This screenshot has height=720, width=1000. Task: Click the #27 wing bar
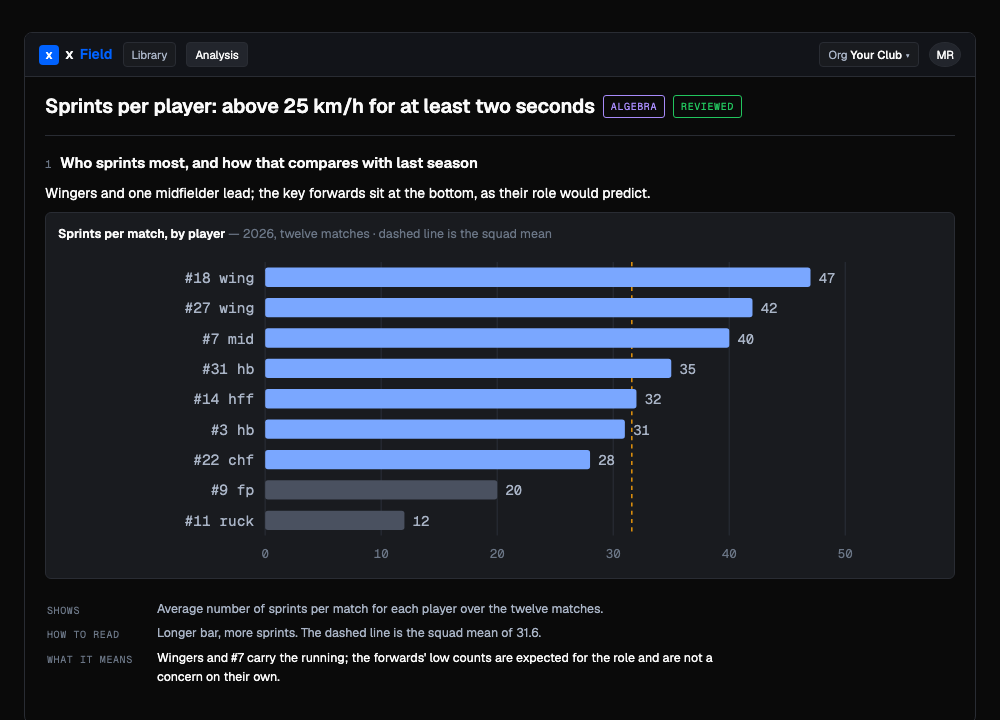509,308
